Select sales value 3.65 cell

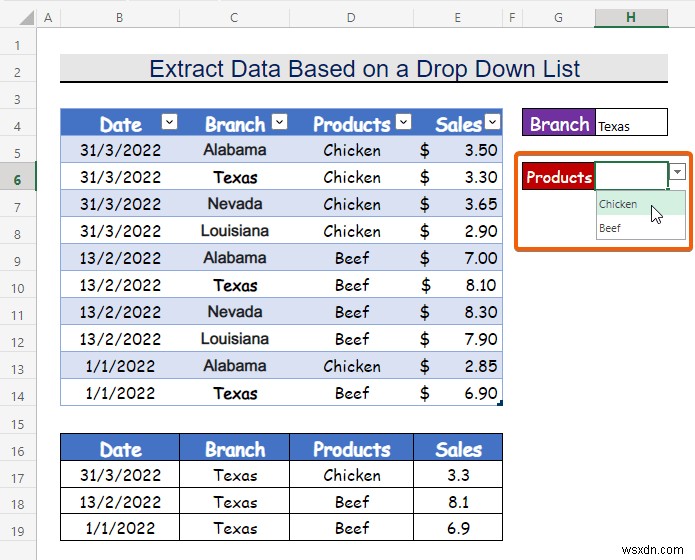point(458,204)
